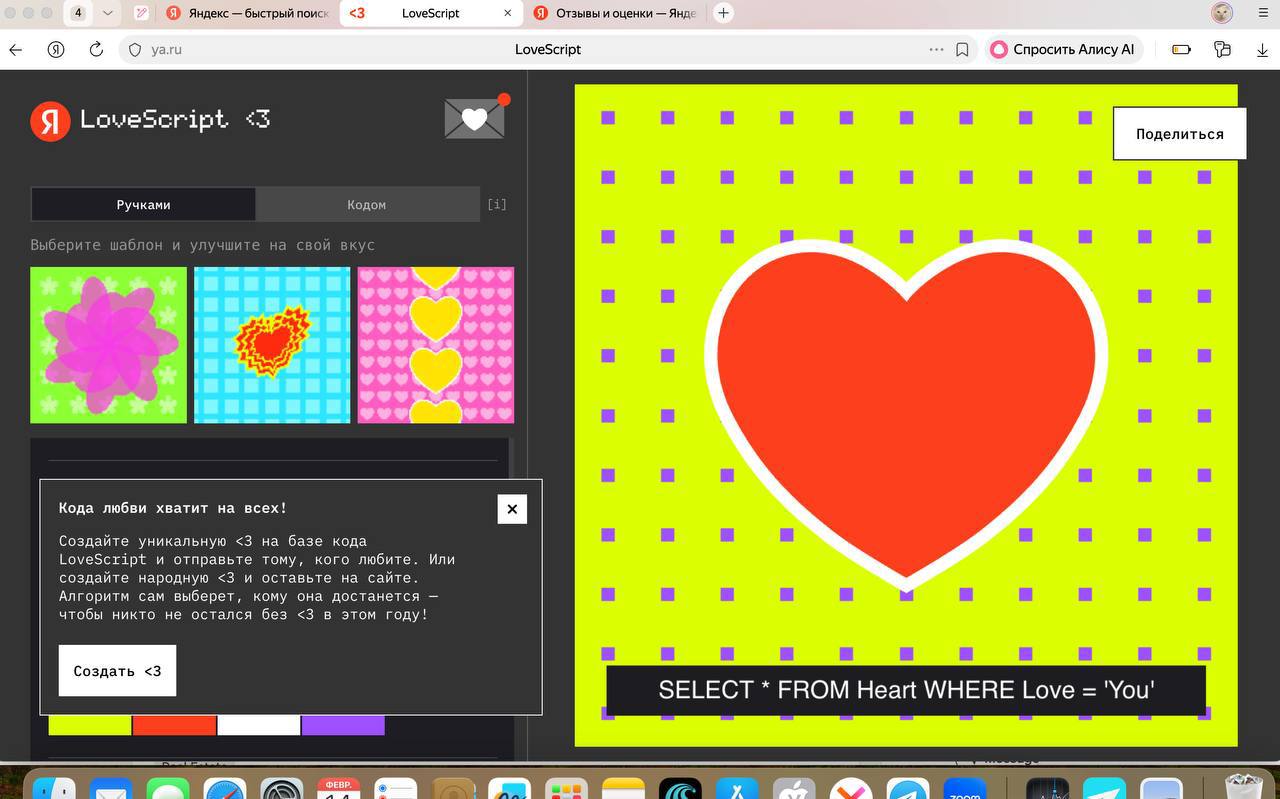
Task: Open browser downloads icon
Action: 1262,49
